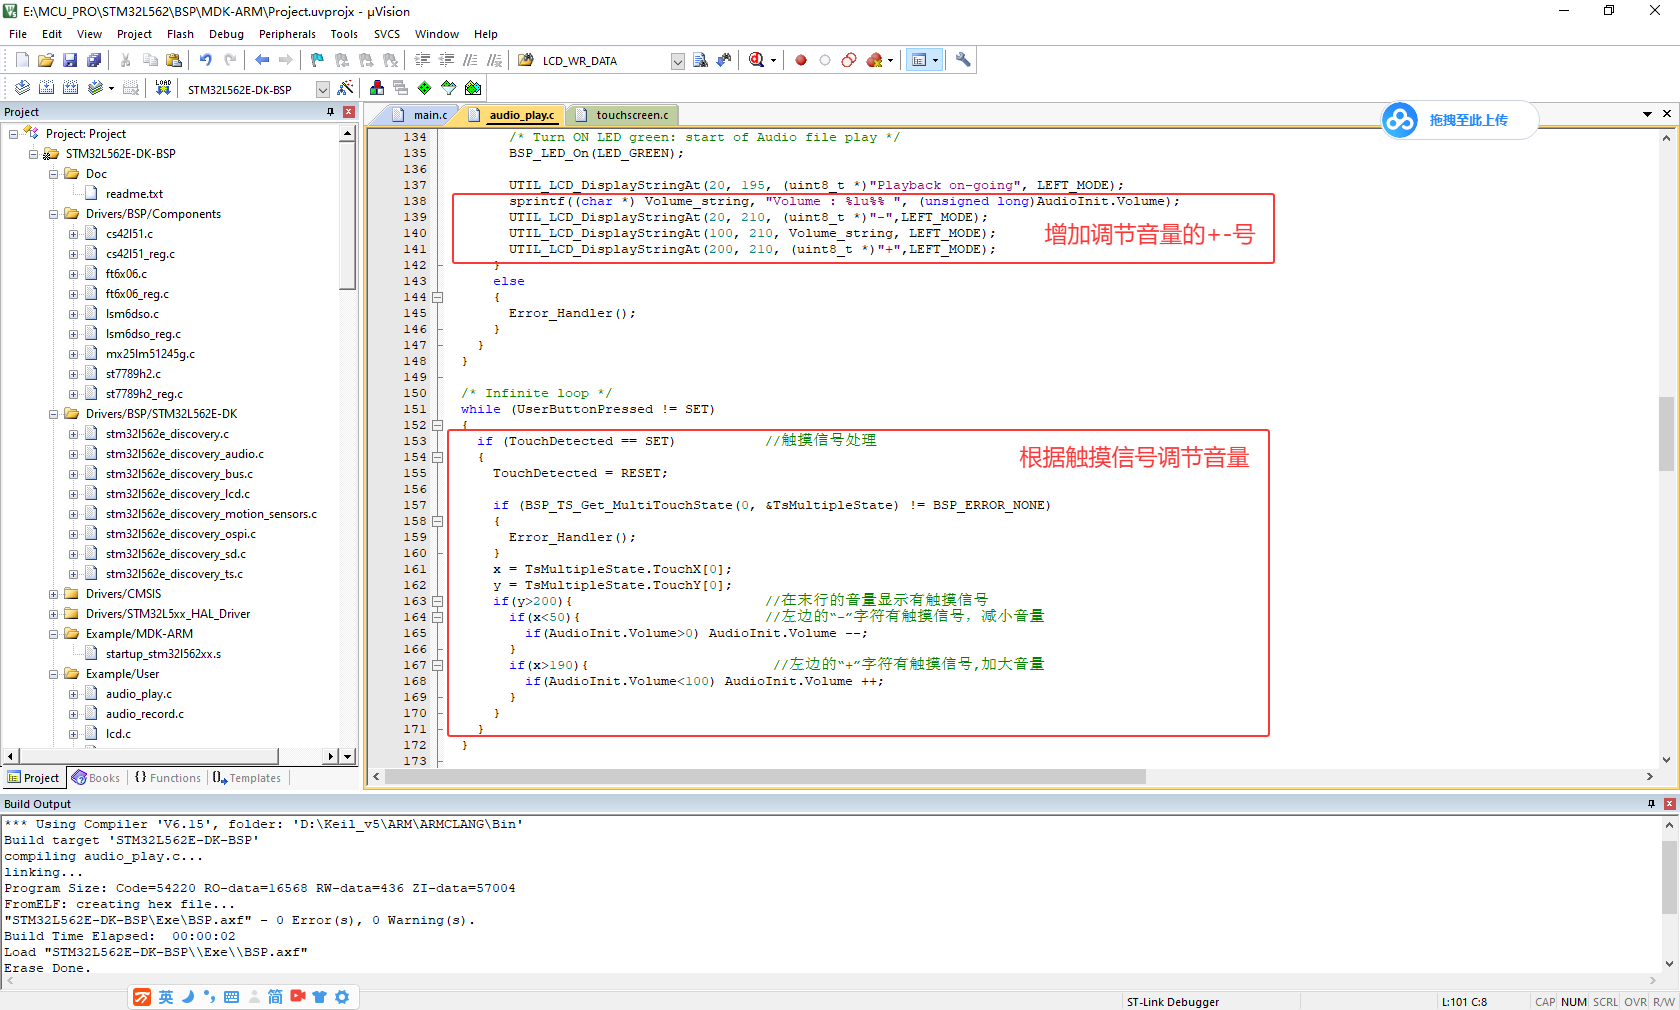Save the current file
The width and height of the screenshot is (1680, 1010).
coord(70,60)
